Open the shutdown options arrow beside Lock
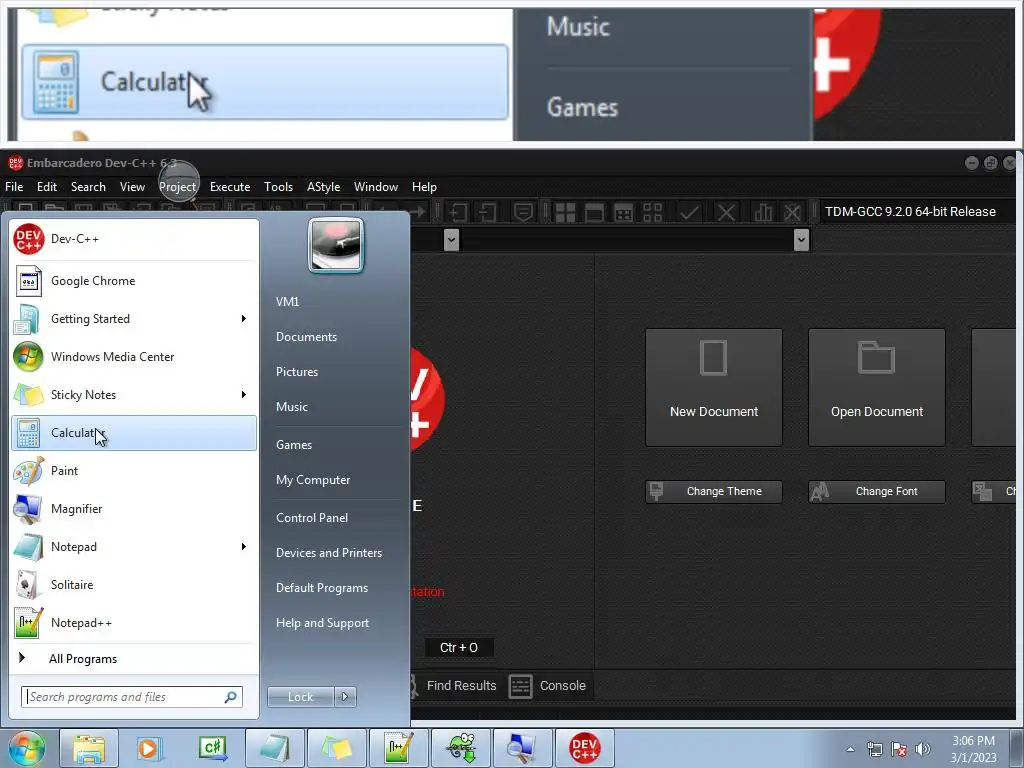This screenshot has width=1024, height=768. 345,697
